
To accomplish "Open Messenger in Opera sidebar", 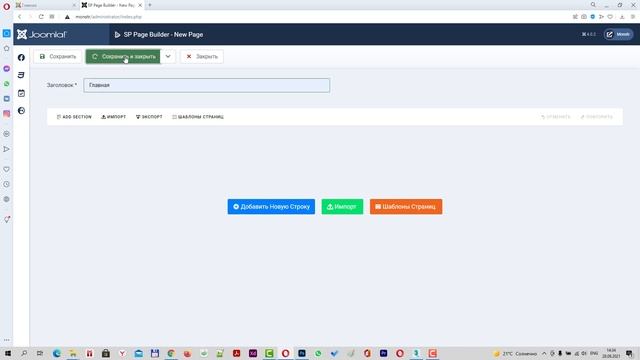I will point(7,69).
